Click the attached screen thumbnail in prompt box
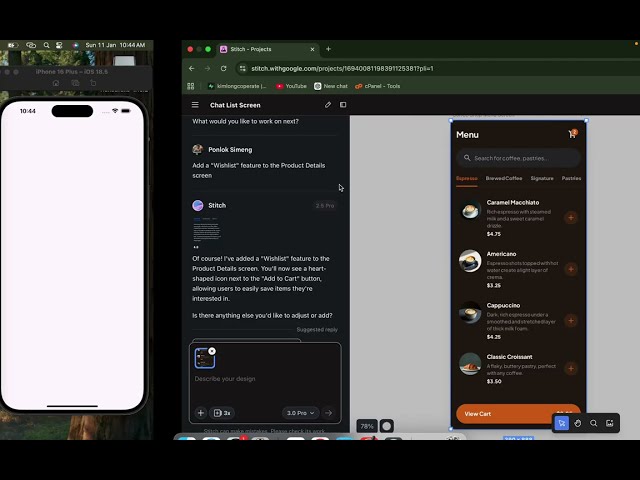This screenshot has width=640, height=480. click(204, 358)
